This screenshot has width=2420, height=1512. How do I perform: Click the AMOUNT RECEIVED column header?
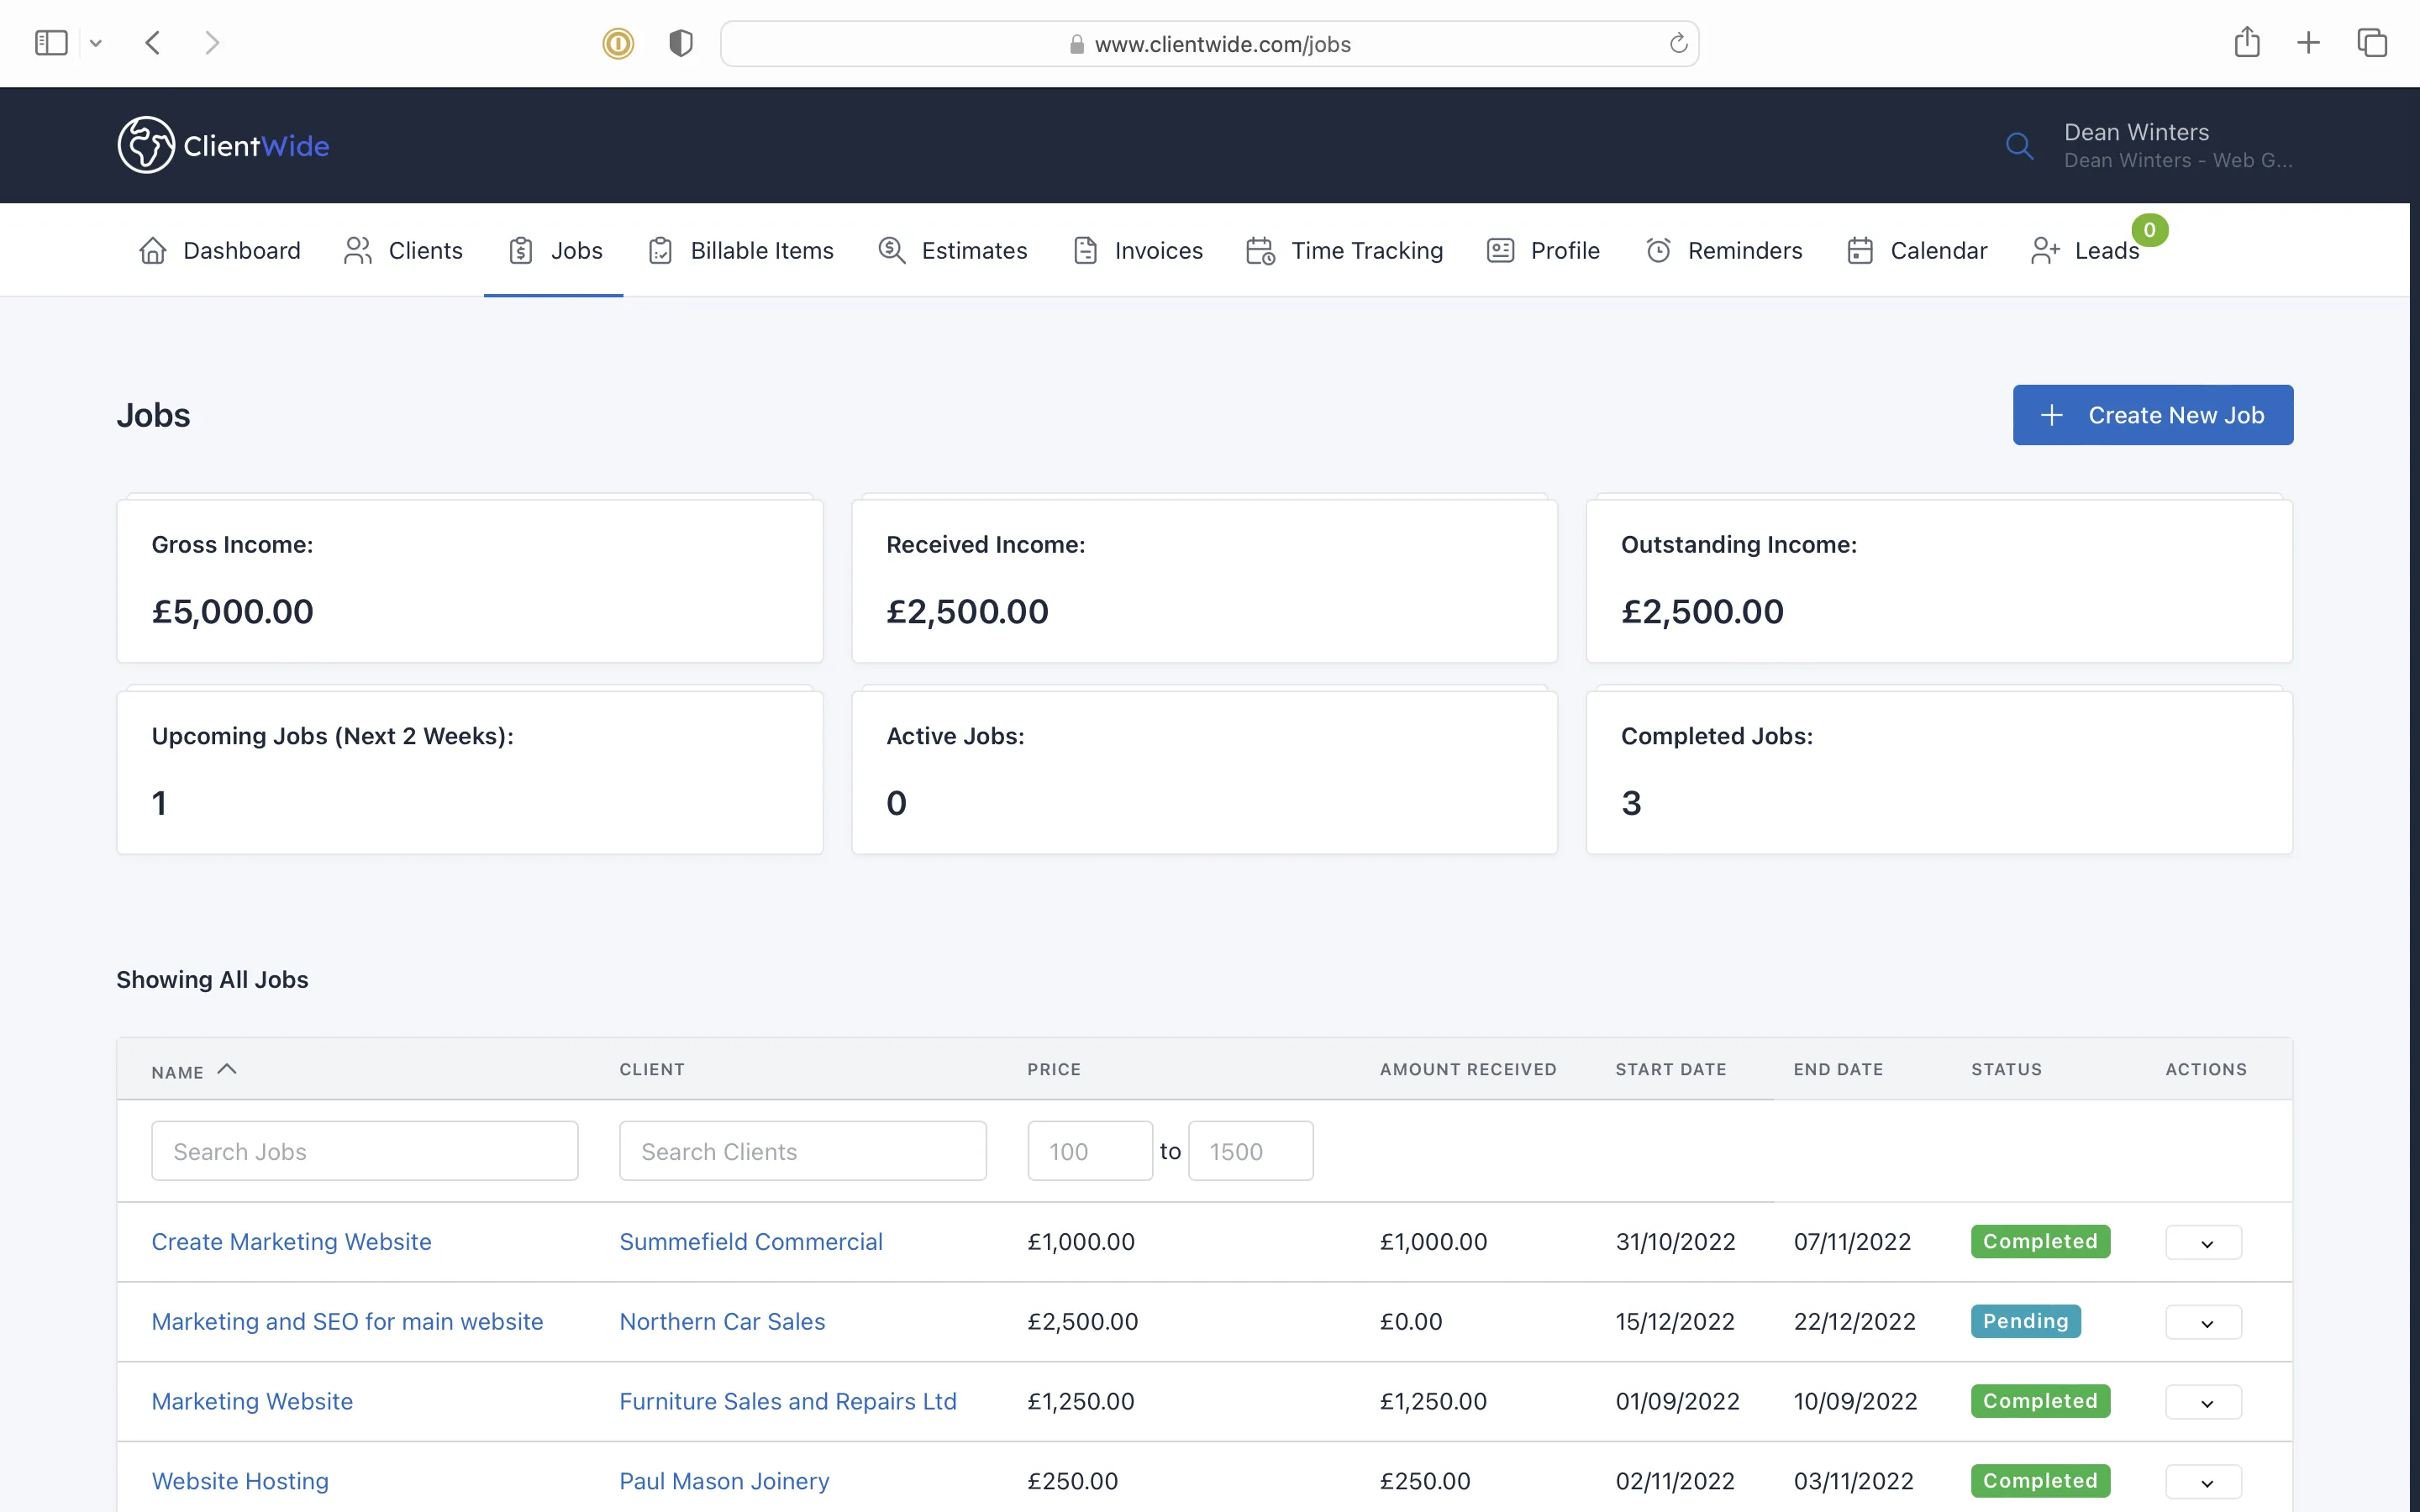point(1468,1070)
